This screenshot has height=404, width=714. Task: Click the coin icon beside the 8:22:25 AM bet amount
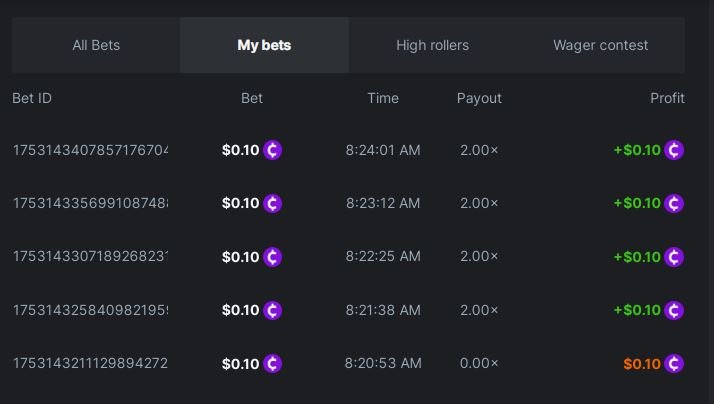pos(273,257)
